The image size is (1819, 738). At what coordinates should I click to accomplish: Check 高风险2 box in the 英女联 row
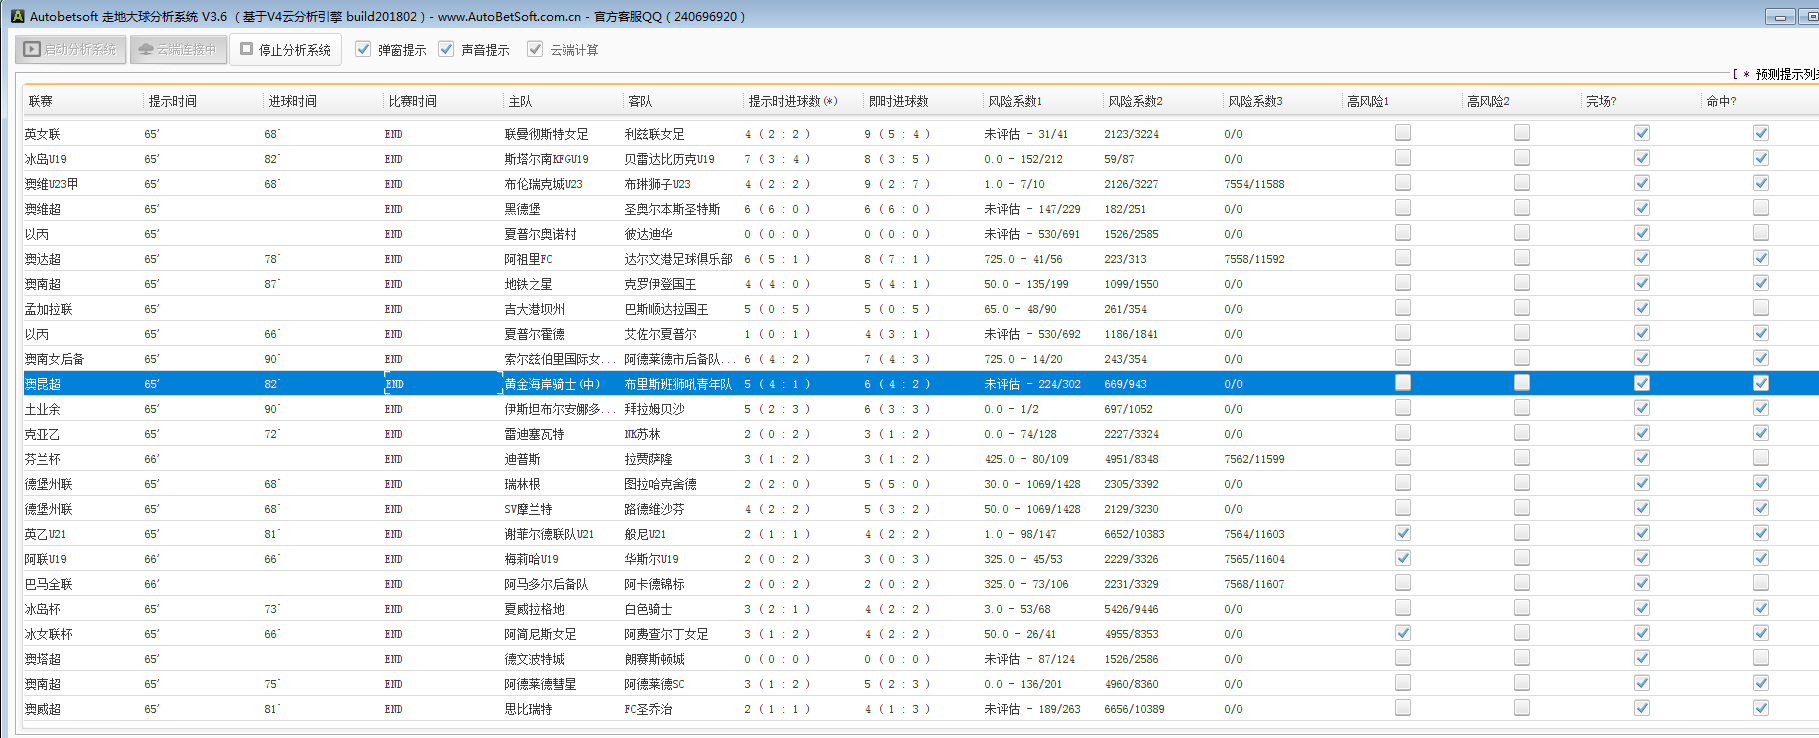point(1522,133)
